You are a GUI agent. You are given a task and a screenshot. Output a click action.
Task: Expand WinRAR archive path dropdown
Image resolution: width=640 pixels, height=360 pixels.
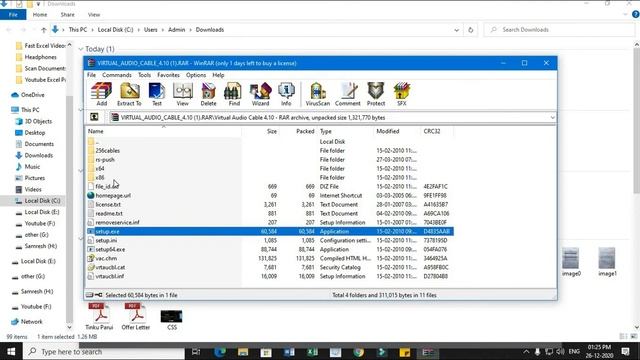click(552, 118)
